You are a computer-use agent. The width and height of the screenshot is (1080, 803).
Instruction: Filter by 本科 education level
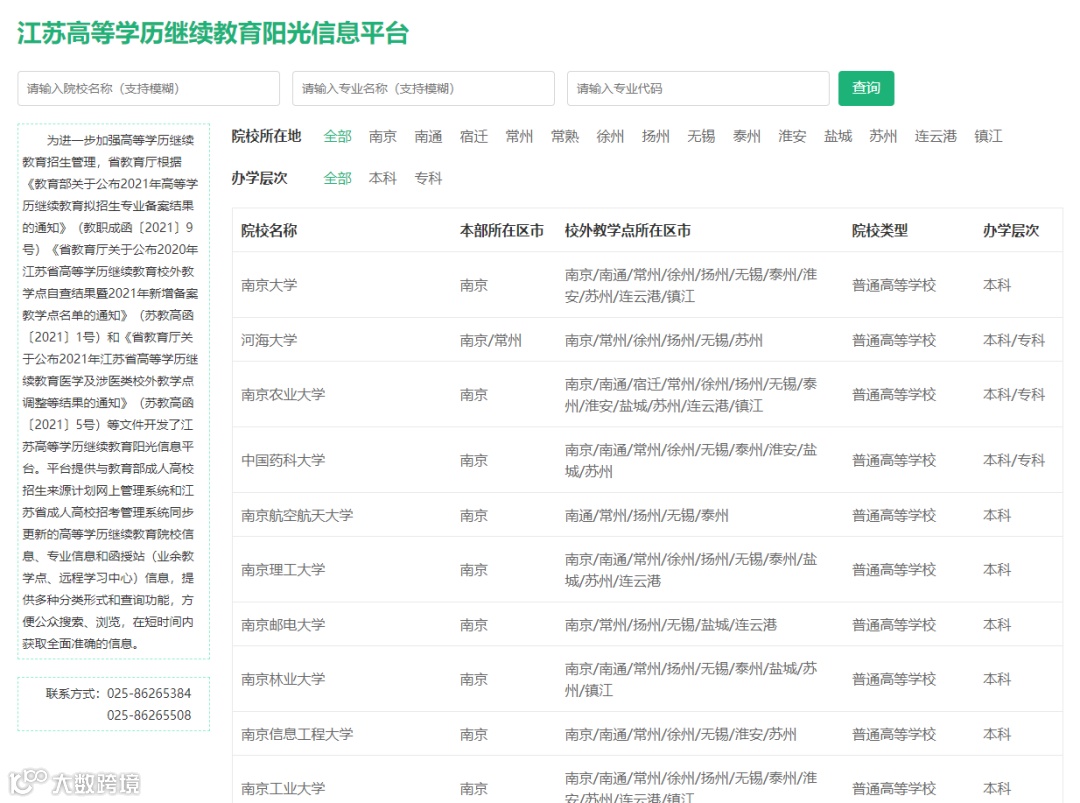pos(382,178)
